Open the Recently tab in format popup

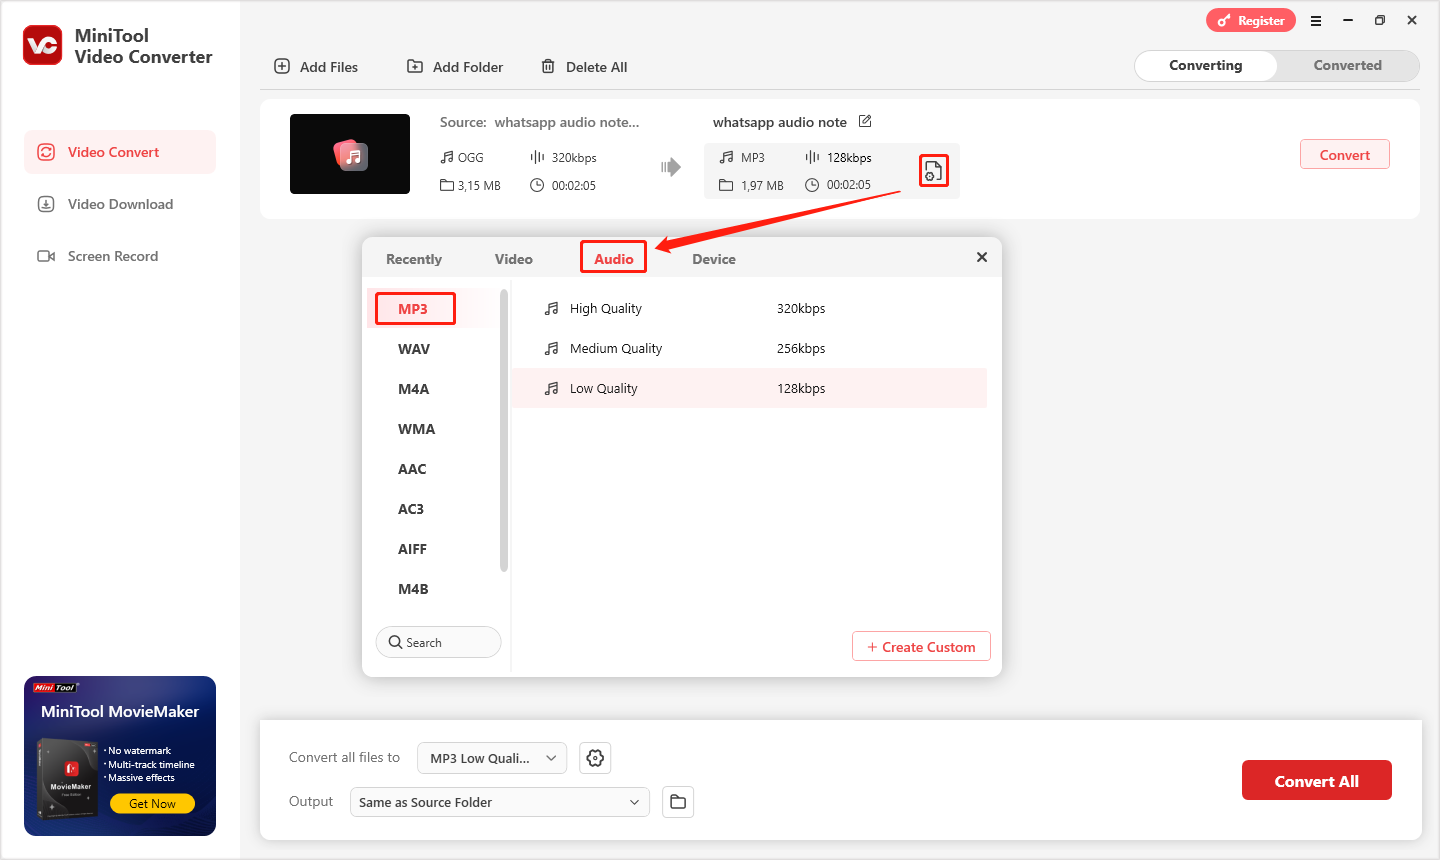tap(414, 259)
